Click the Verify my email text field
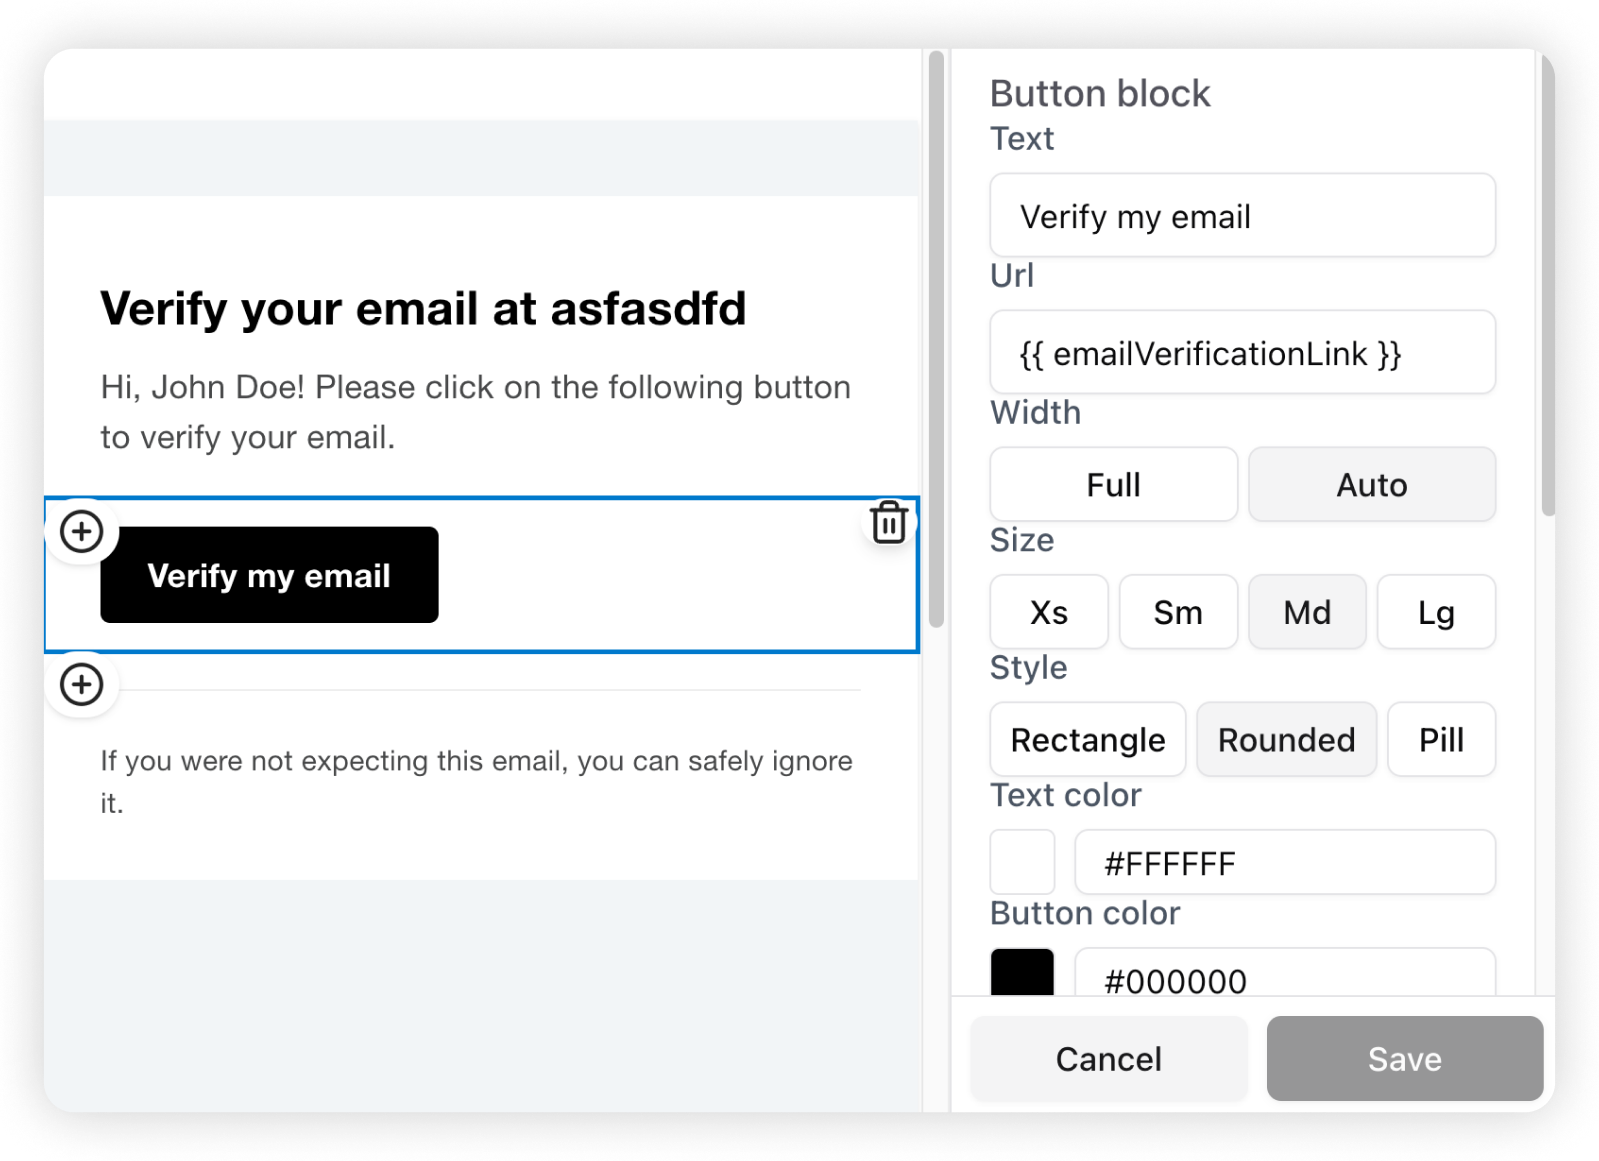This screenshot has width=1599, height=1161. pyautogui.click(x=1241, y=215)
